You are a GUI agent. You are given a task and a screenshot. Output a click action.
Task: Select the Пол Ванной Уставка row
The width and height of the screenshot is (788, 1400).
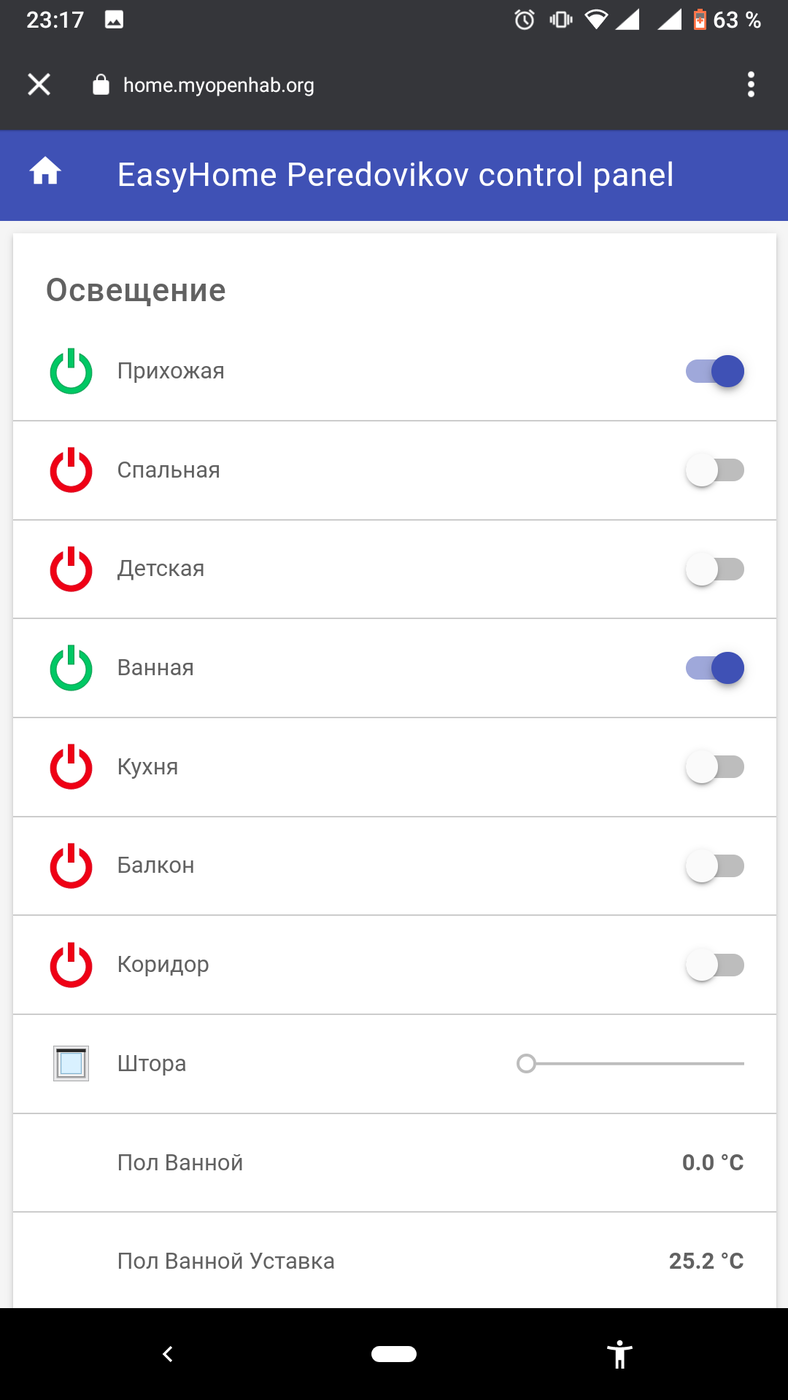coord(394,1260)
